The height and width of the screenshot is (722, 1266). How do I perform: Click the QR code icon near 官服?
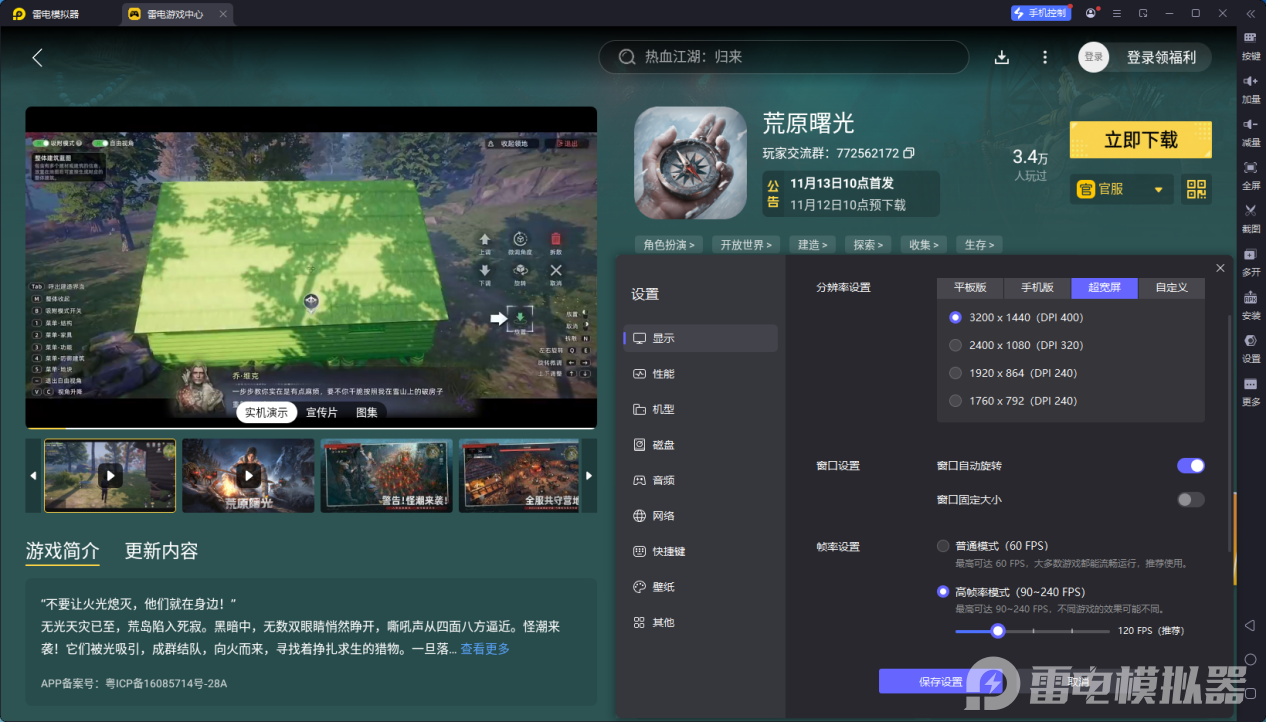[x=1196, y=189]
